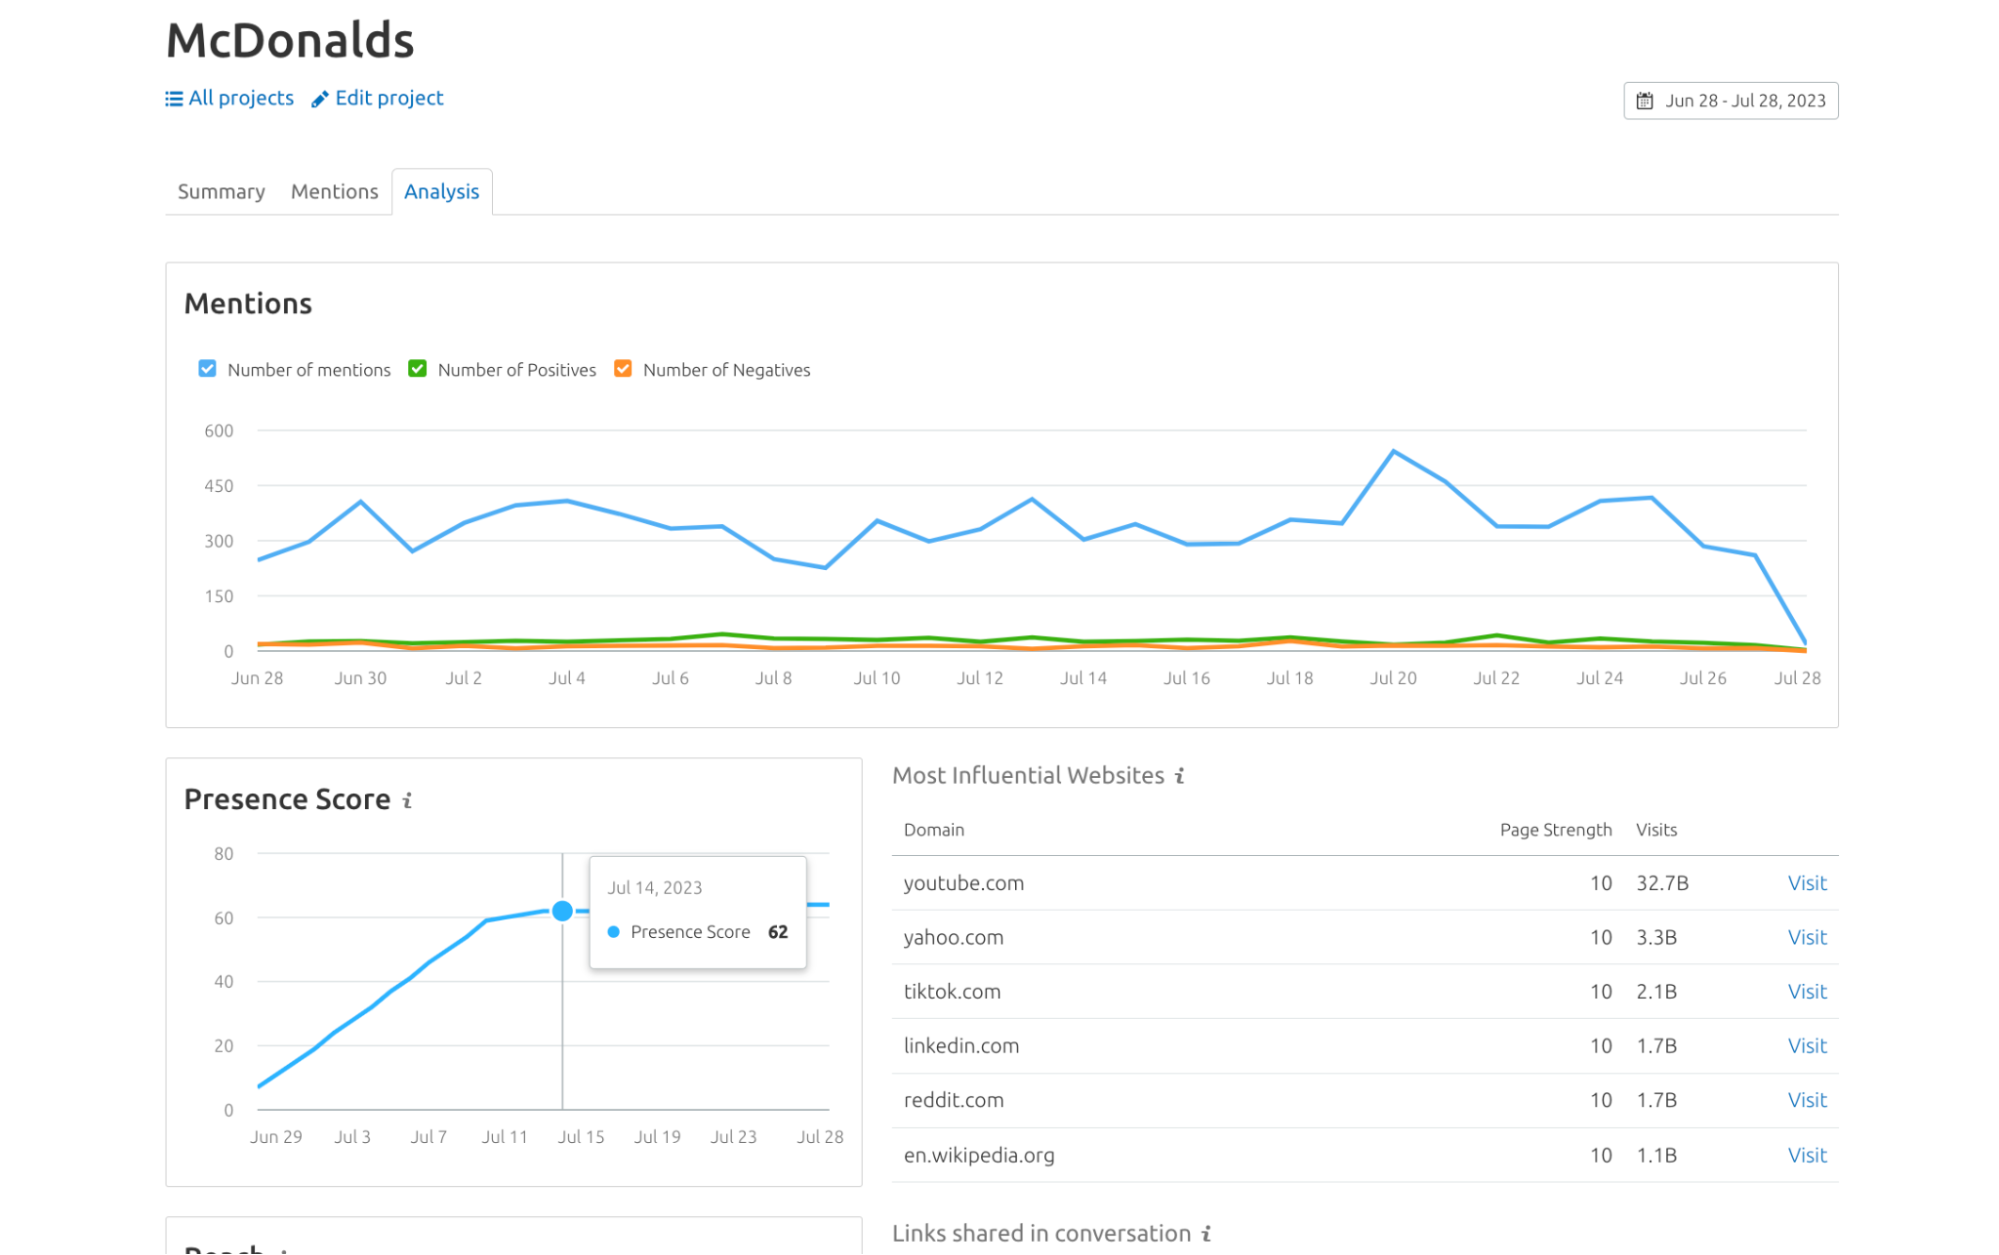The width and height of the screenshot is (1999, 1255).
Task: Click youtube.com domain name
Action: pos(963,884)
